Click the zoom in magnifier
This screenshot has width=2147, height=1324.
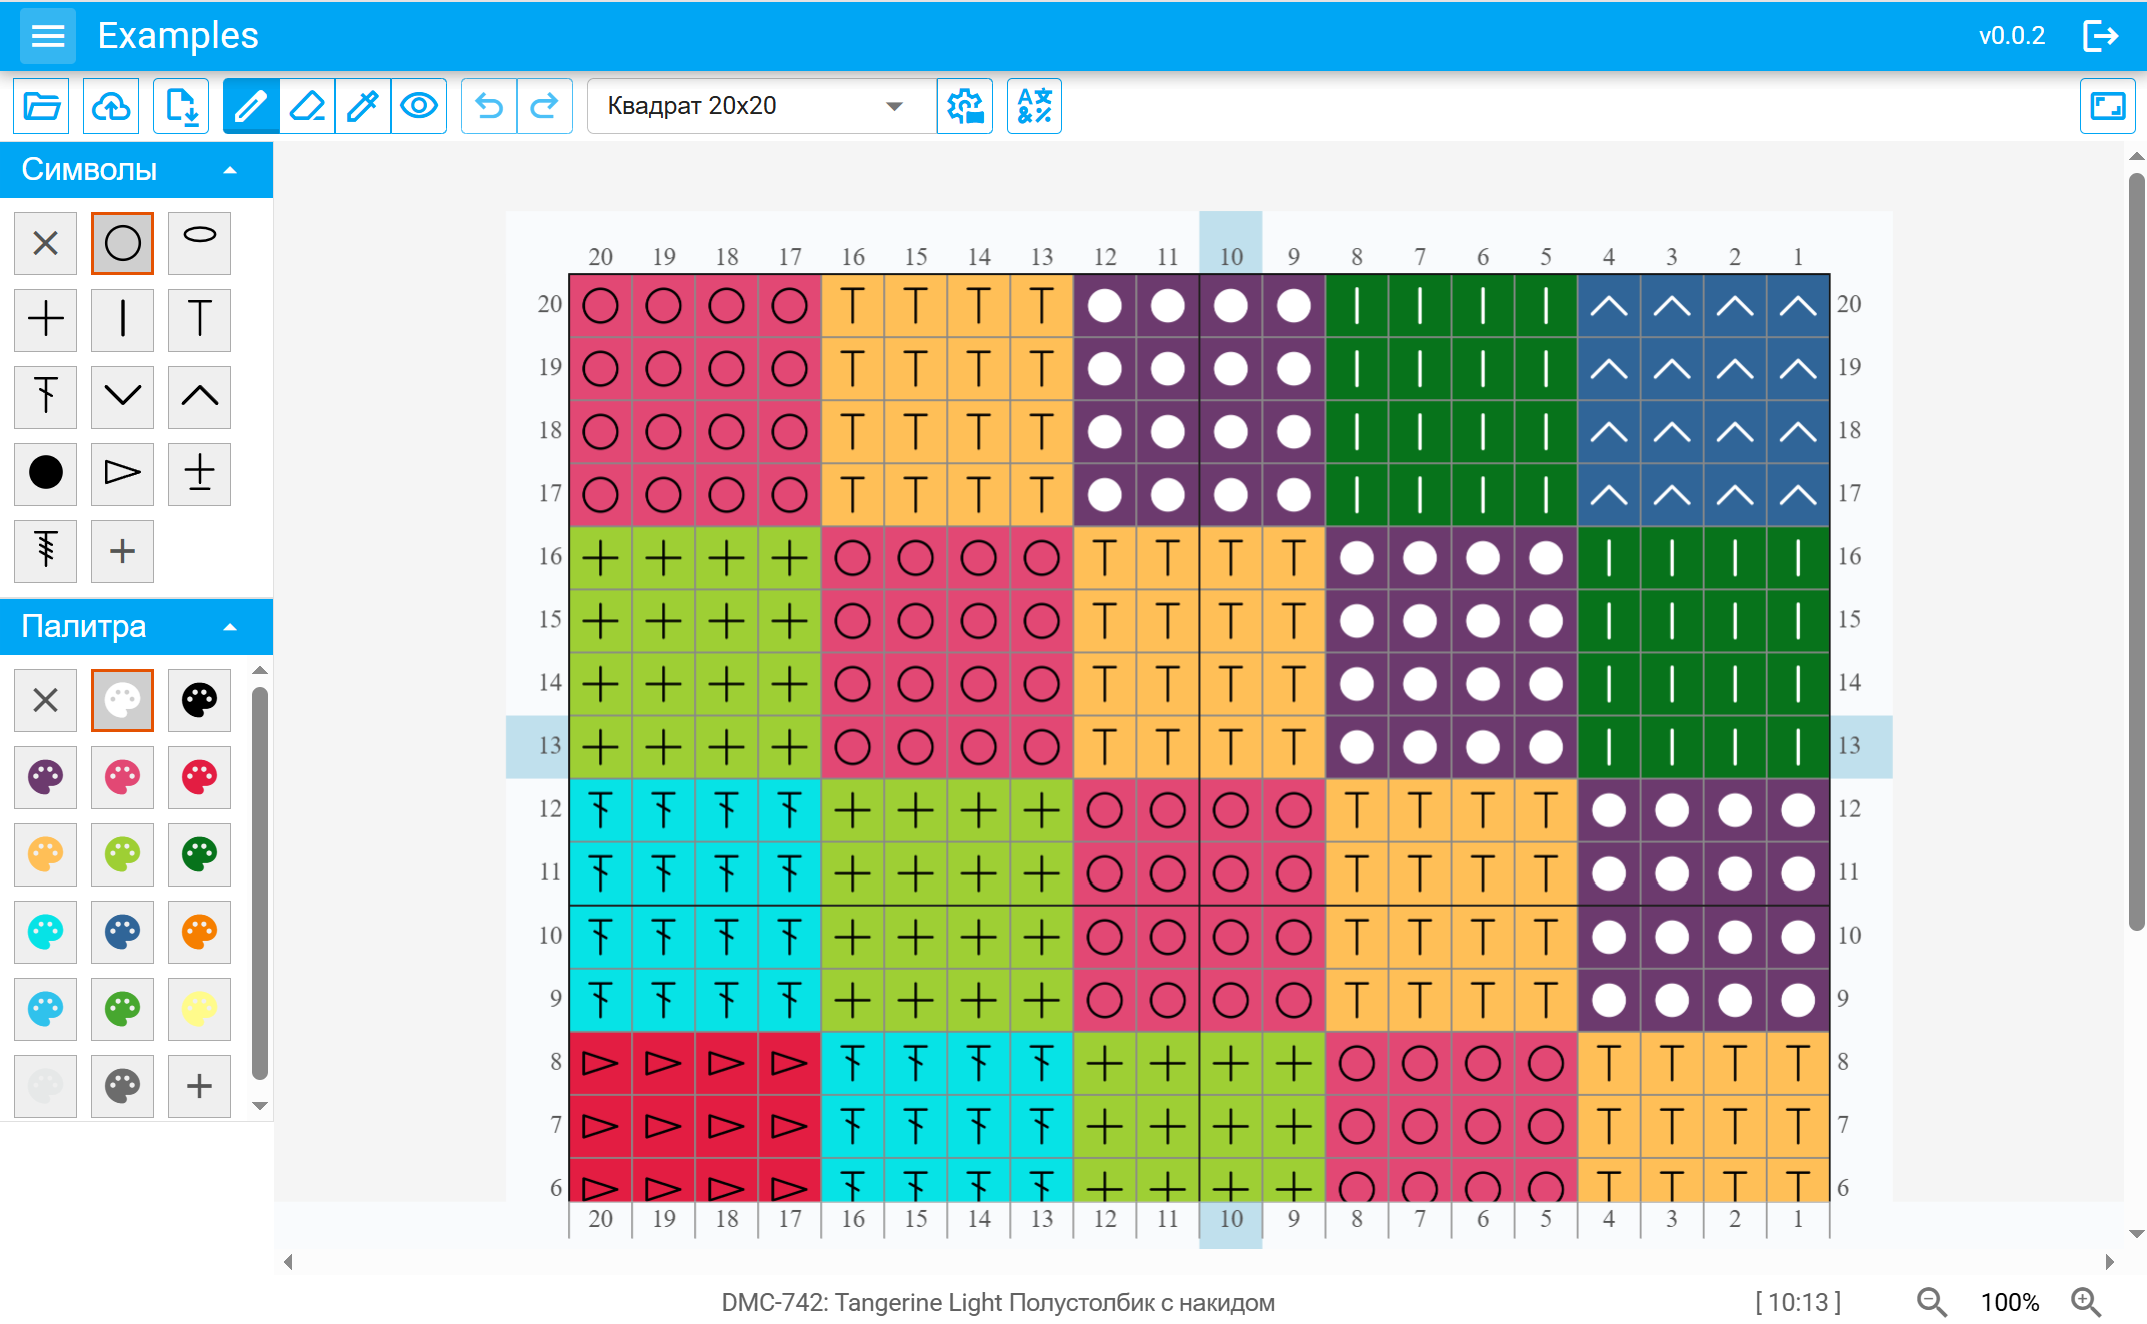(x=2086, y=1302)
